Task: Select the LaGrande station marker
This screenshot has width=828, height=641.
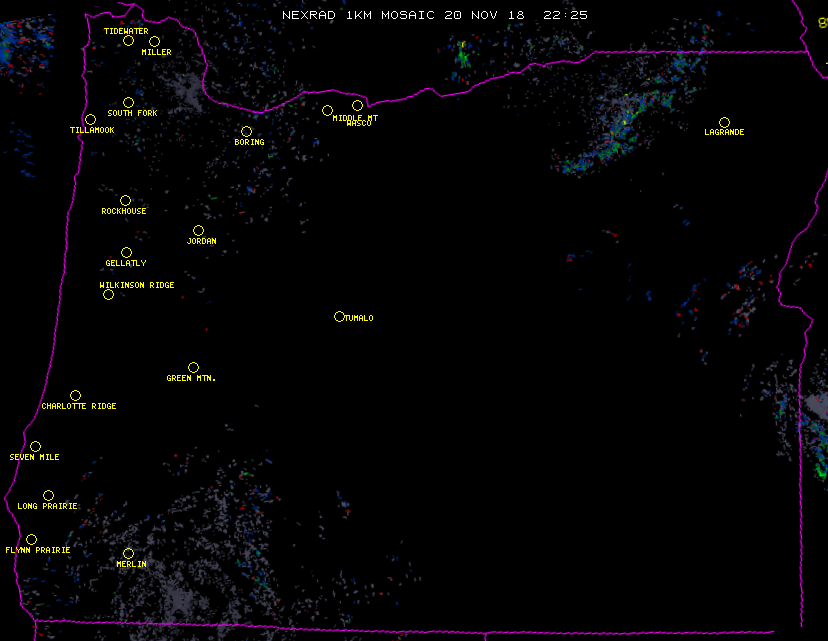Action: 724,123
